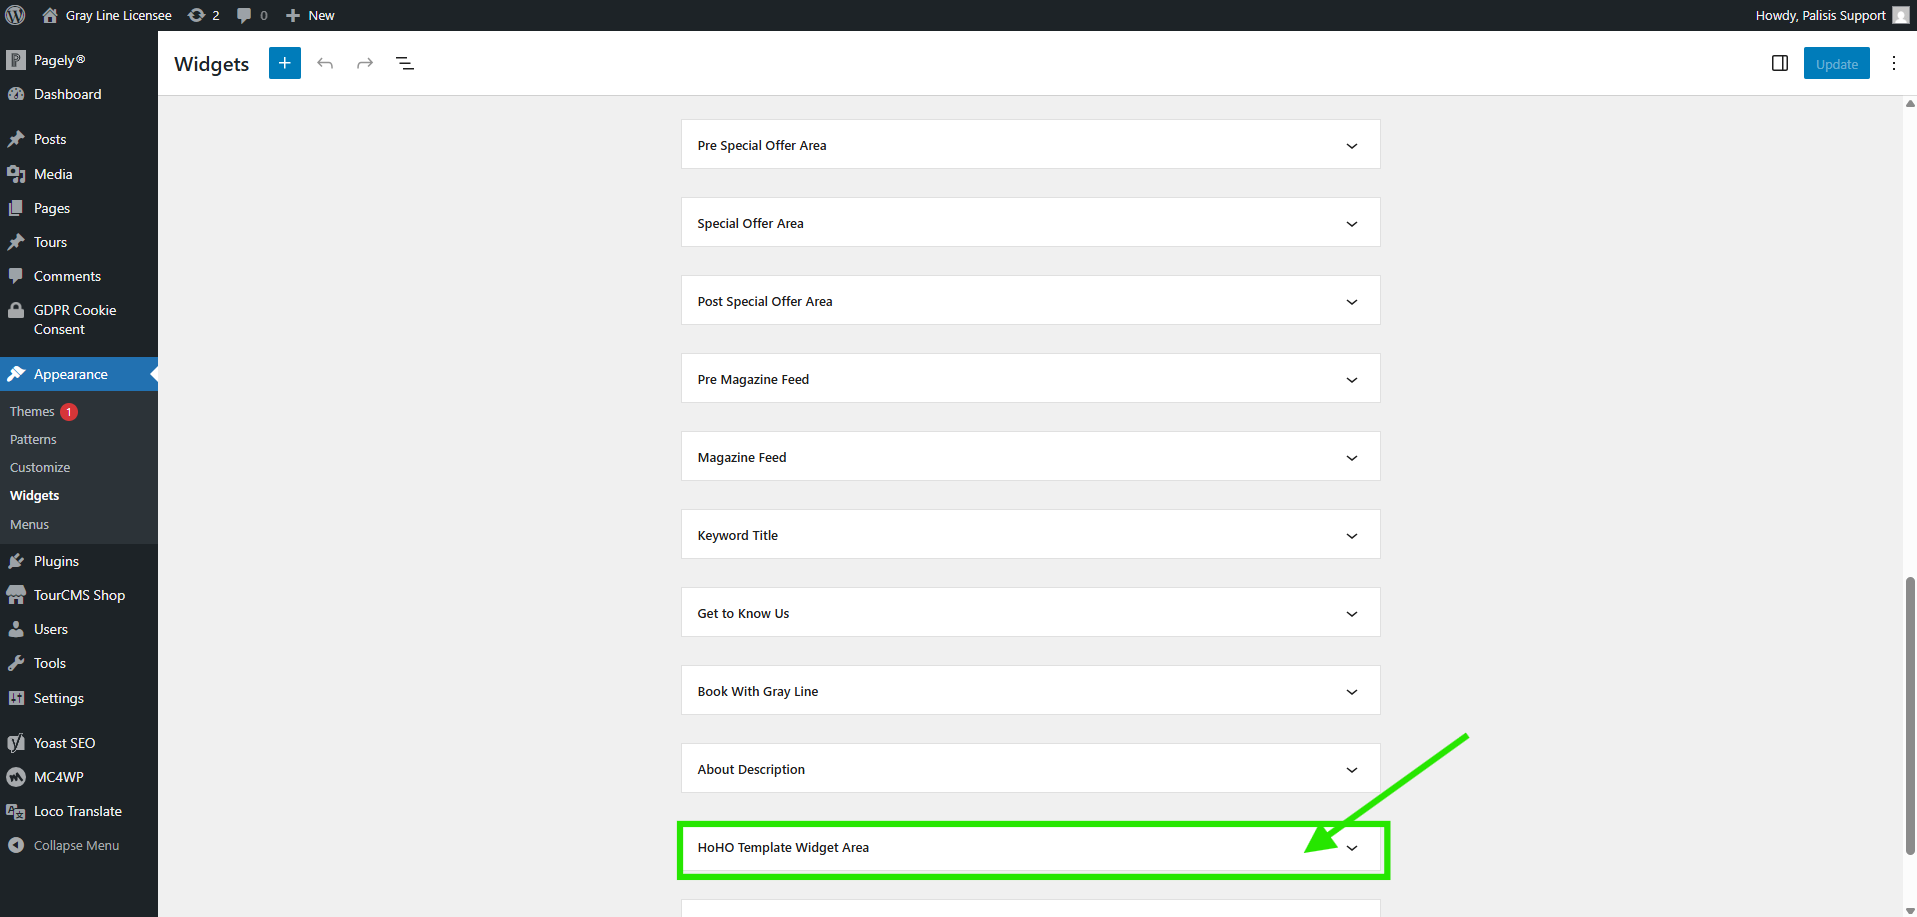
Task: Click the scrollbar down arrow
Action: [x=1910, y=910]
